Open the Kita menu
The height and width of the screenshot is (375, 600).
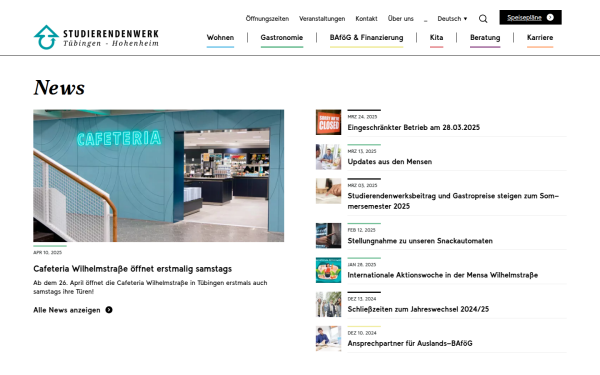pyautogui.click(x=437, y=38)
